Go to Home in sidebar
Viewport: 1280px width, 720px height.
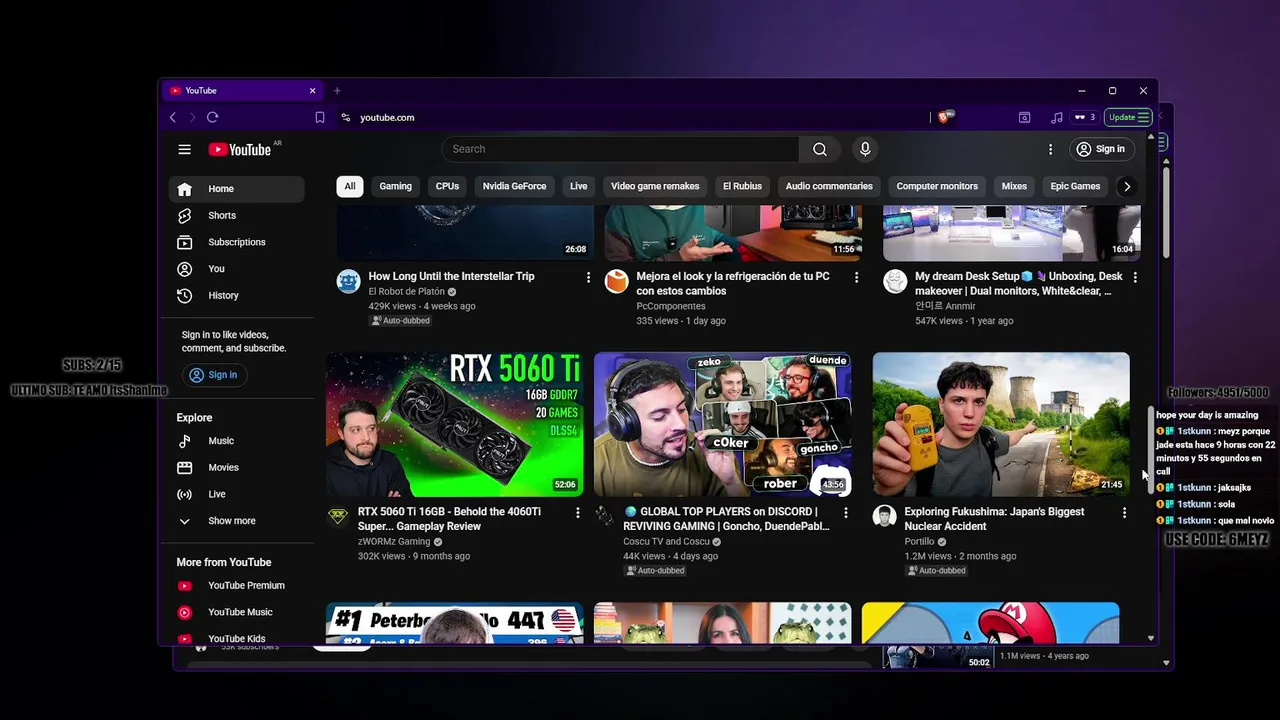pyautogui.click(x=237, y=189)
